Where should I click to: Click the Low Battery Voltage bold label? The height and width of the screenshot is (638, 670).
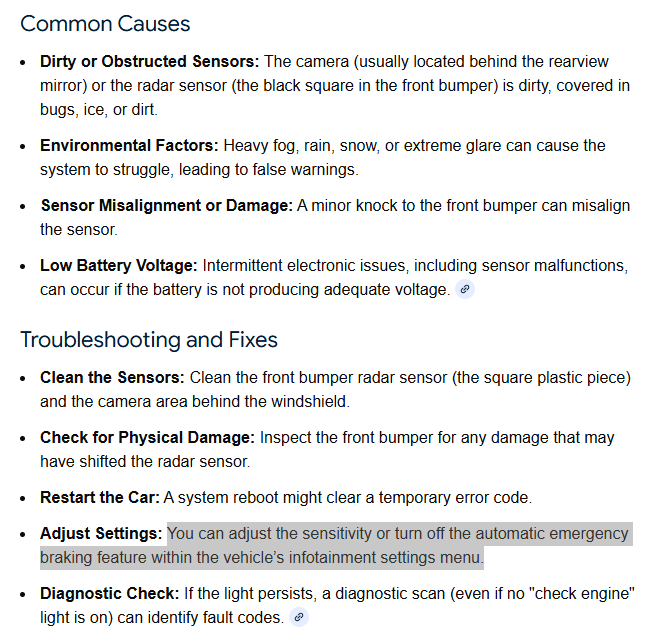(x=119, y=266)
